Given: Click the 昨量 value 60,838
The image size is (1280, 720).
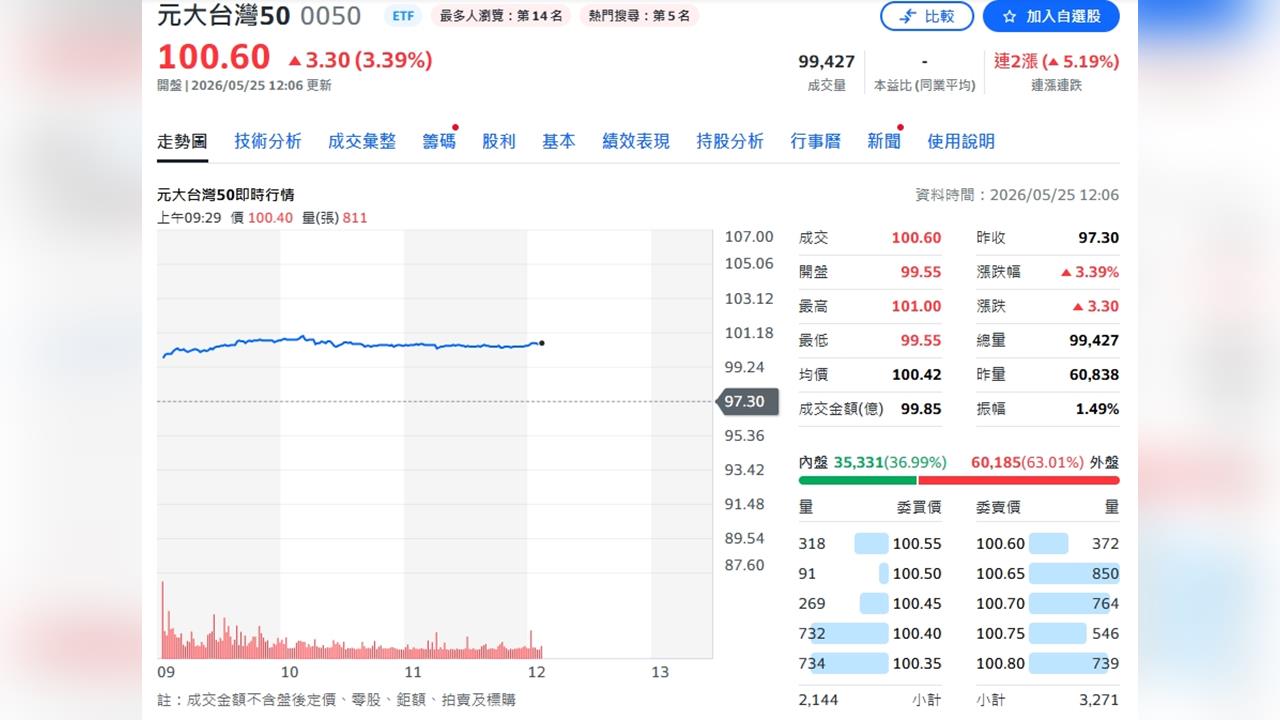Looking at the screenshot, I should (x=1094, y=375).
